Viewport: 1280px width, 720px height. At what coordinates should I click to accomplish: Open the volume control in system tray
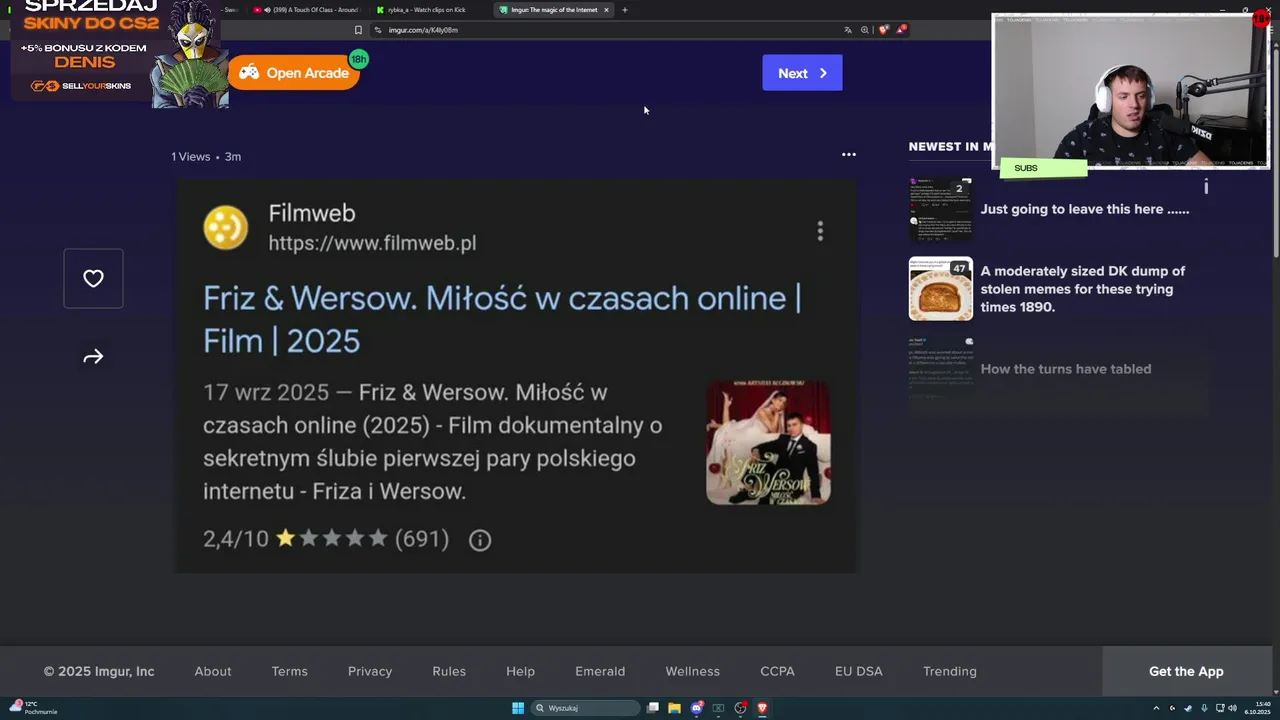pos(1232,708)
